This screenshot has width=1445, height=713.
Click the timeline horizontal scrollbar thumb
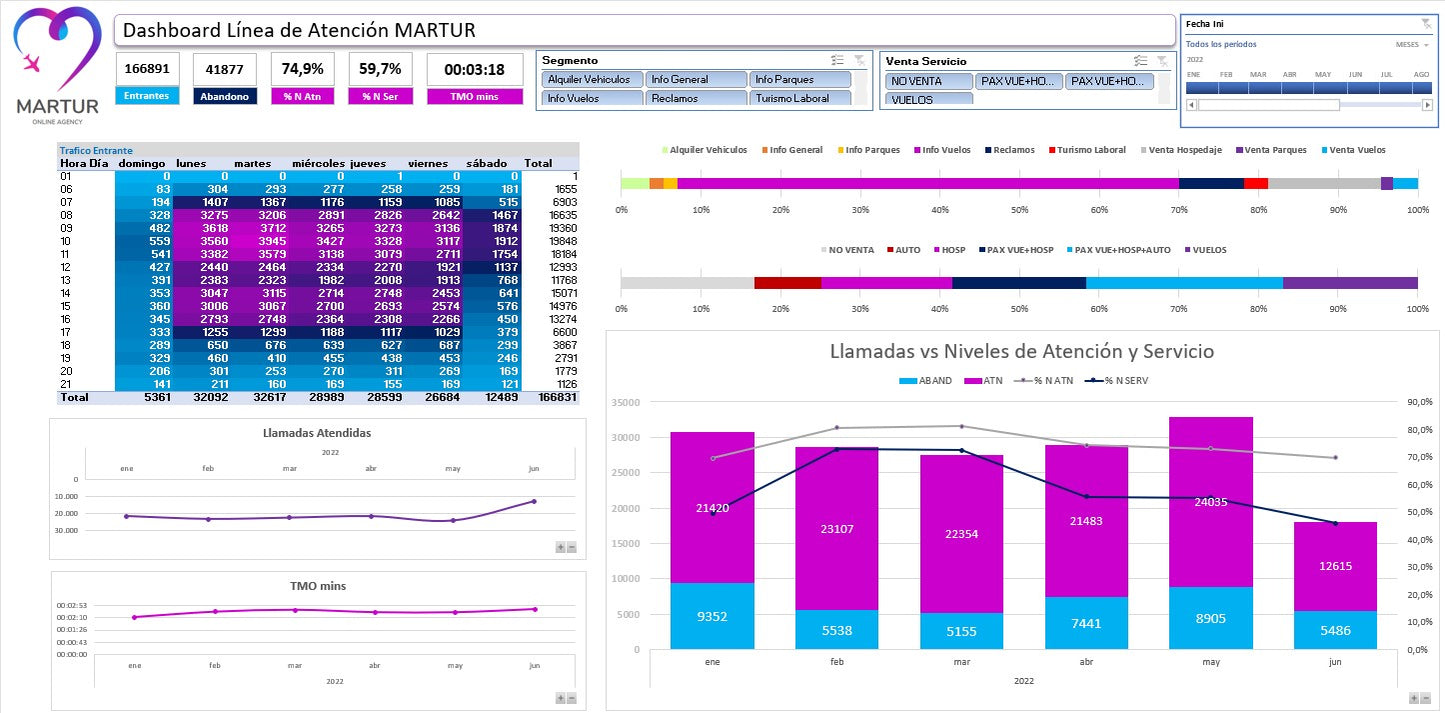click(1268, 104)
